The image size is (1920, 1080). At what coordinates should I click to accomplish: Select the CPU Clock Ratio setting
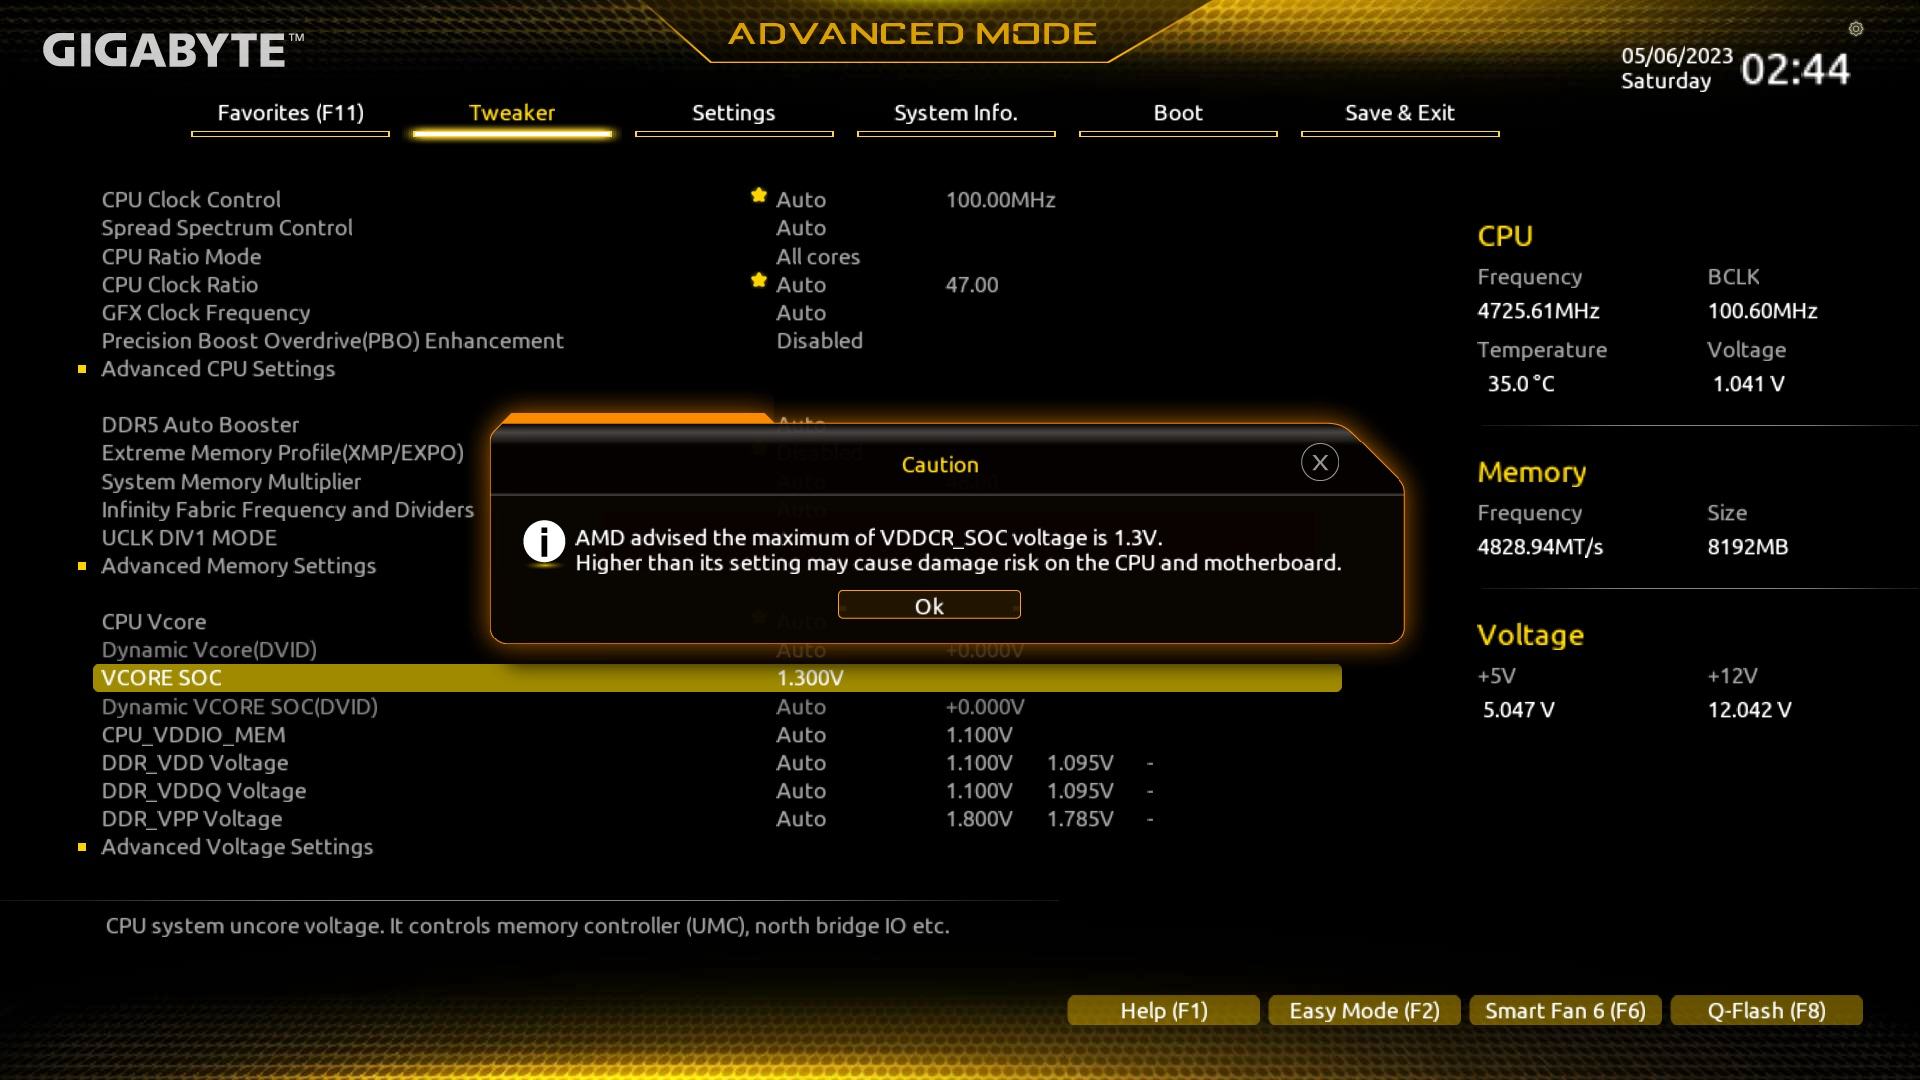point(717,285)
